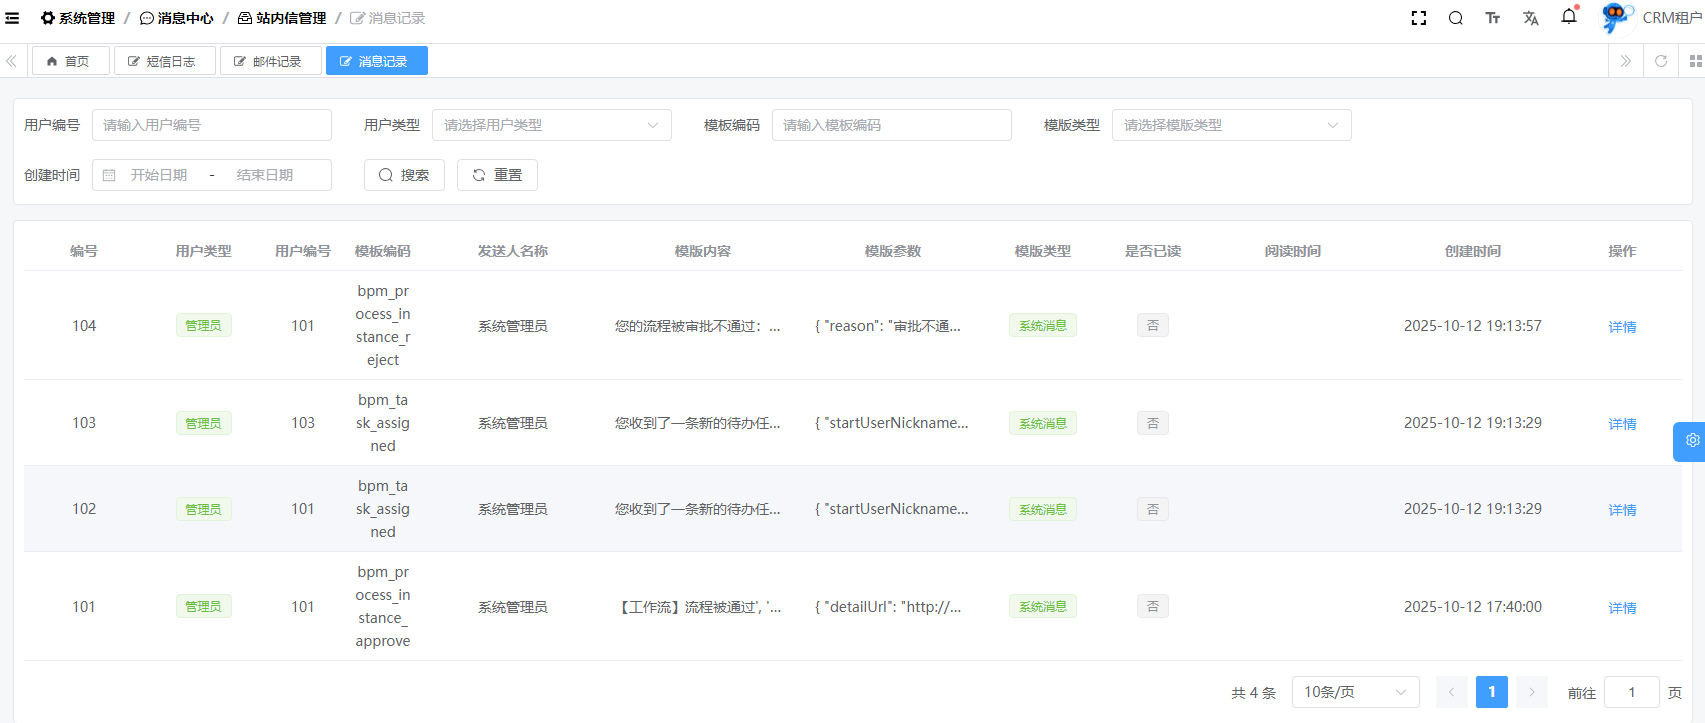Open the floating blue settings gear
This screenshot has width=1705, height=723.
[x=1691, y=441]
